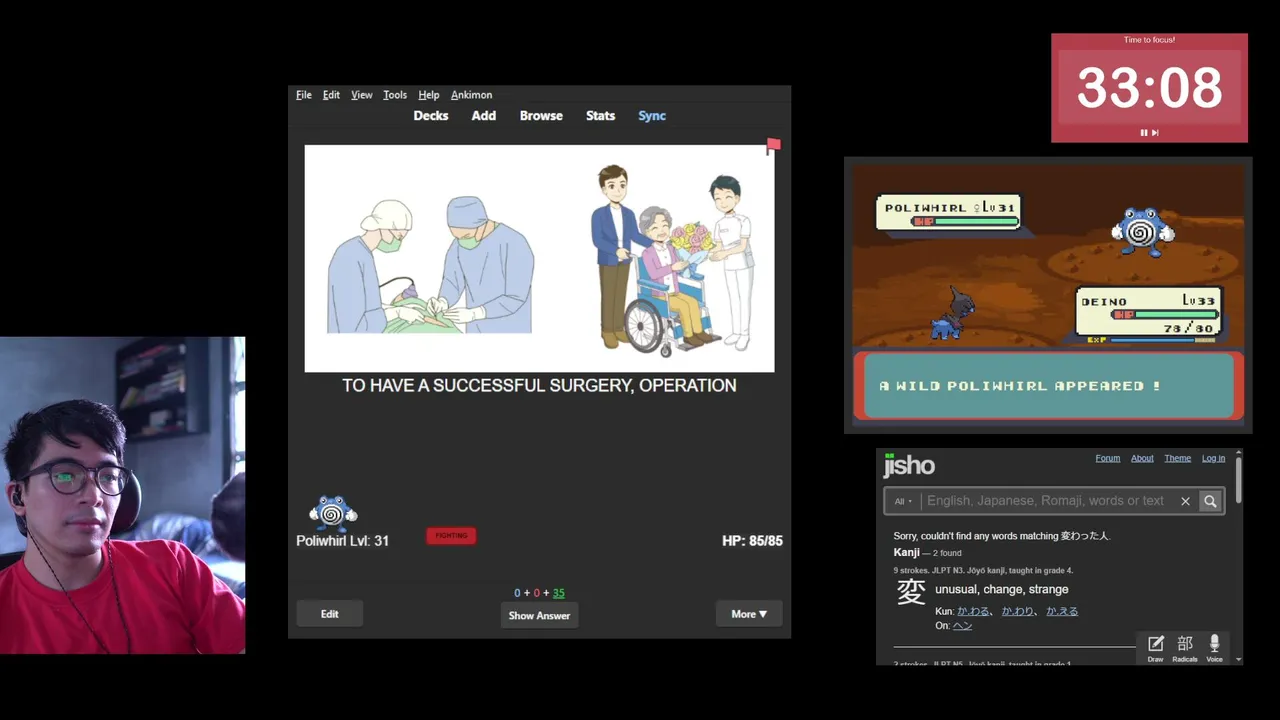The image size is (1280, 720).
Task: Click Add to create a card
Action: pyautogui.click(x=484, y=116)
